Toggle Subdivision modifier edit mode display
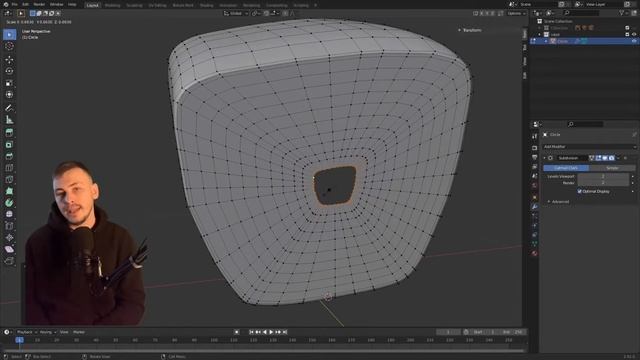 (x=598, y=158)
